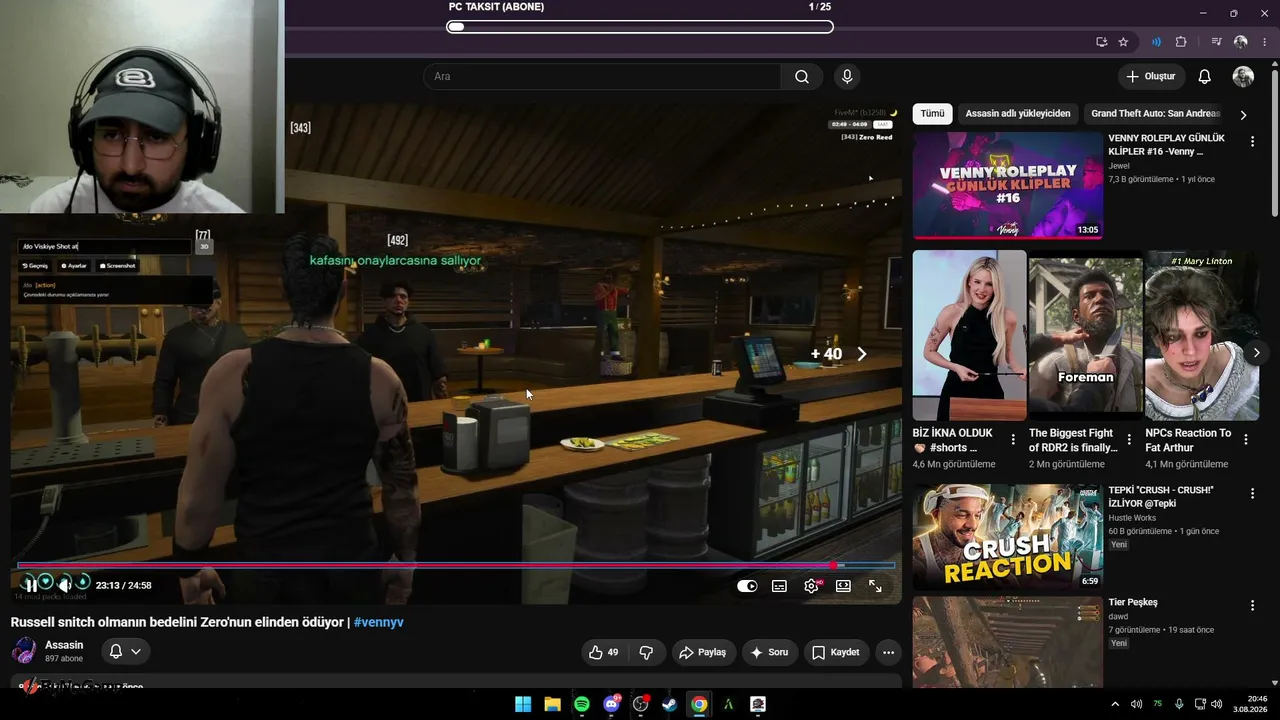Start voice search with the microphone
This screenshot has width=1280, height=720.
click(847, 76)
